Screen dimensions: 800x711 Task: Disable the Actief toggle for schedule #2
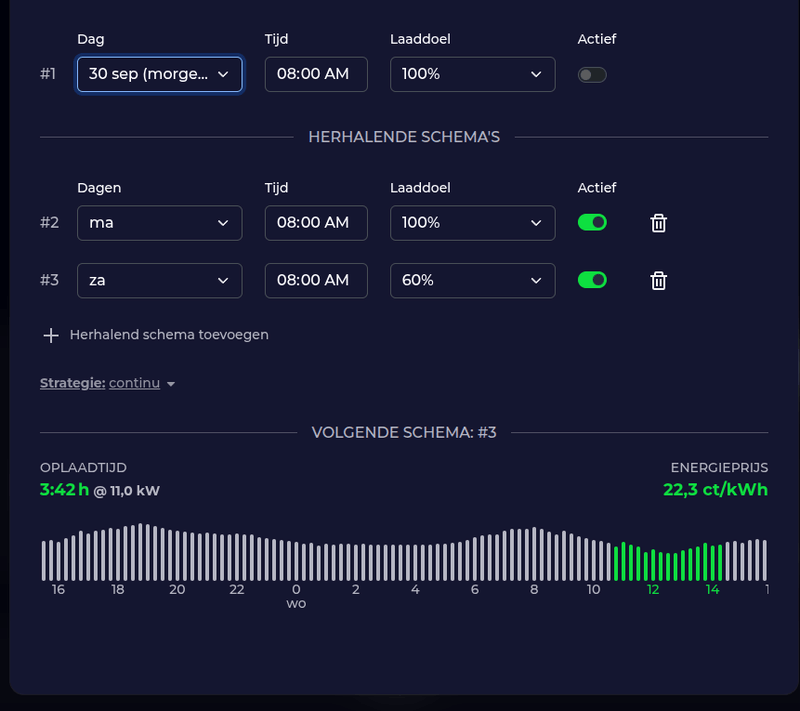[x=592, y=222]
